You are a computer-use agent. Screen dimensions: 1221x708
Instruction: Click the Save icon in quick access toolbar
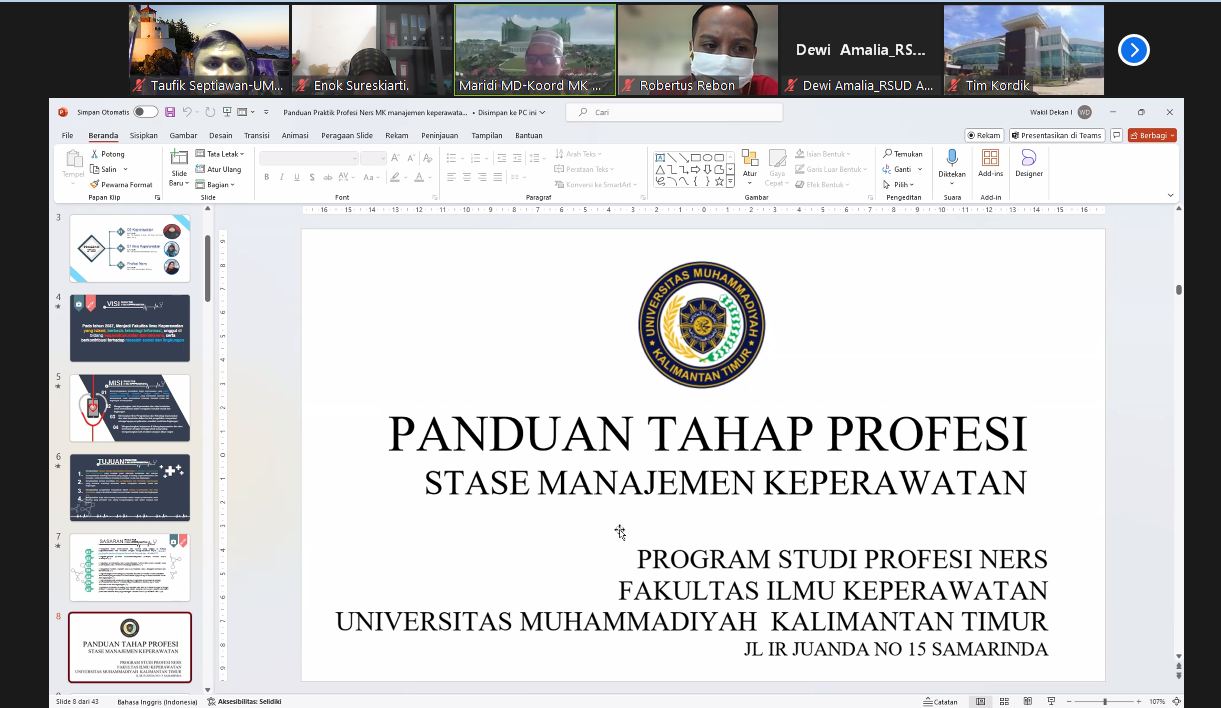tap(170, 112)
